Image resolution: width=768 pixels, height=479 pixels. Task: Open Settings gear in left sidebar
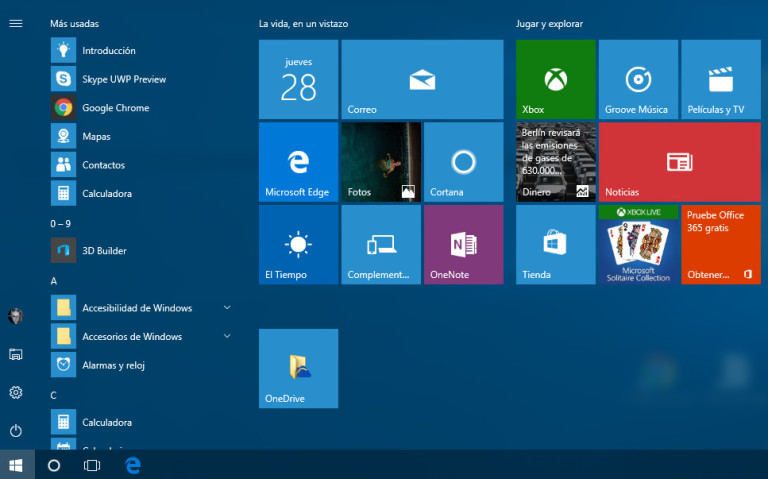coord(15,393)
